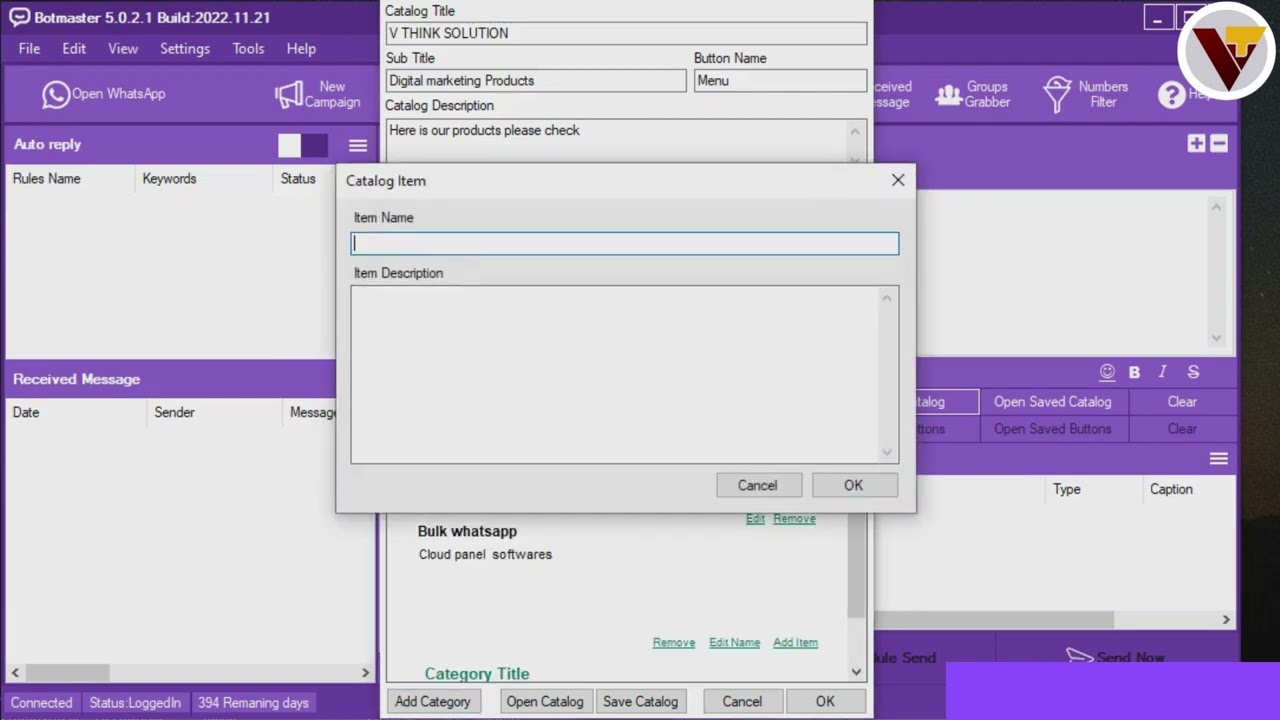Click the left panel horizontal scrollbar thumb
Screen dimensions: 1280x720
[x=68, y=673]
